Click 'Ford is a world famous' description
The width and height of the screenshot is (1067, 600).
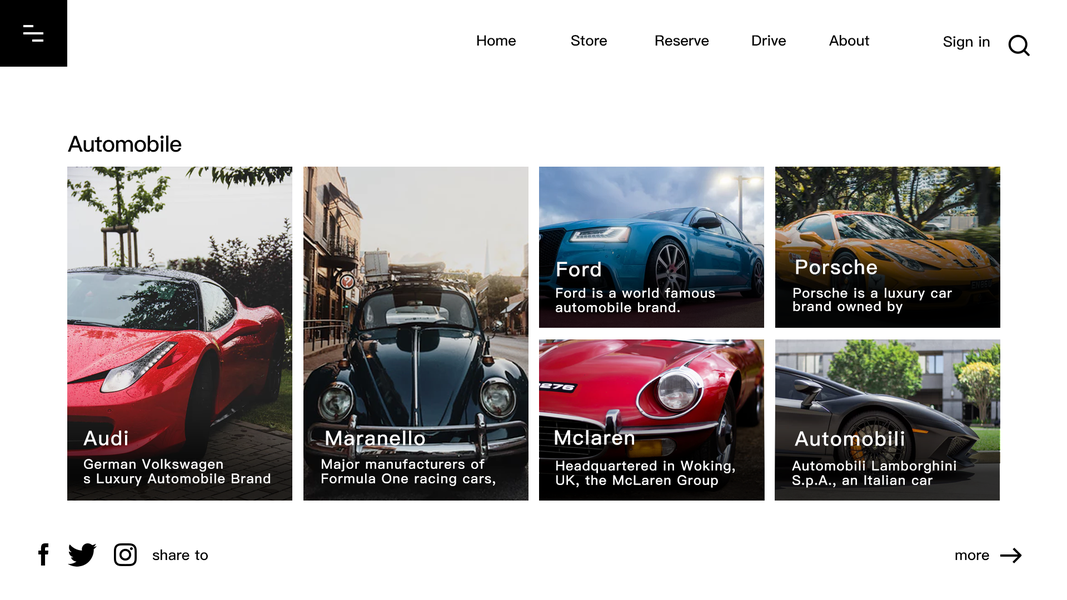(635, 300)
